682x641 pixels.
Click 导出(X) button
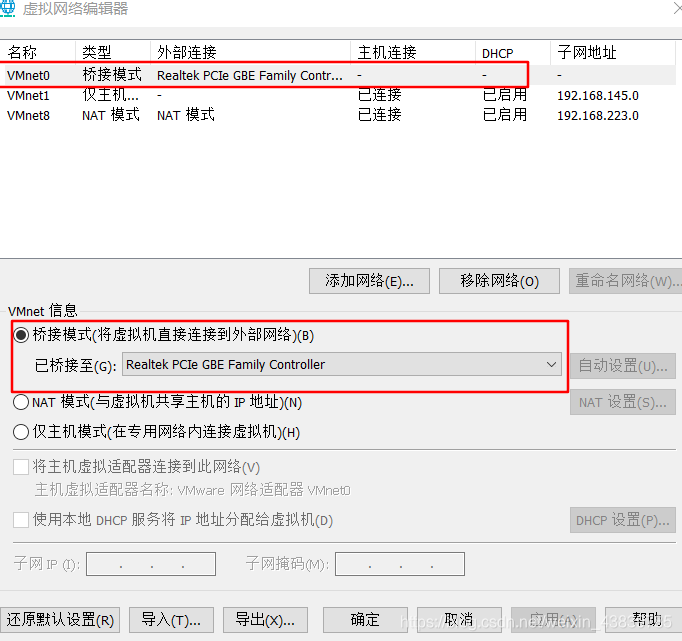pos(265,620)
